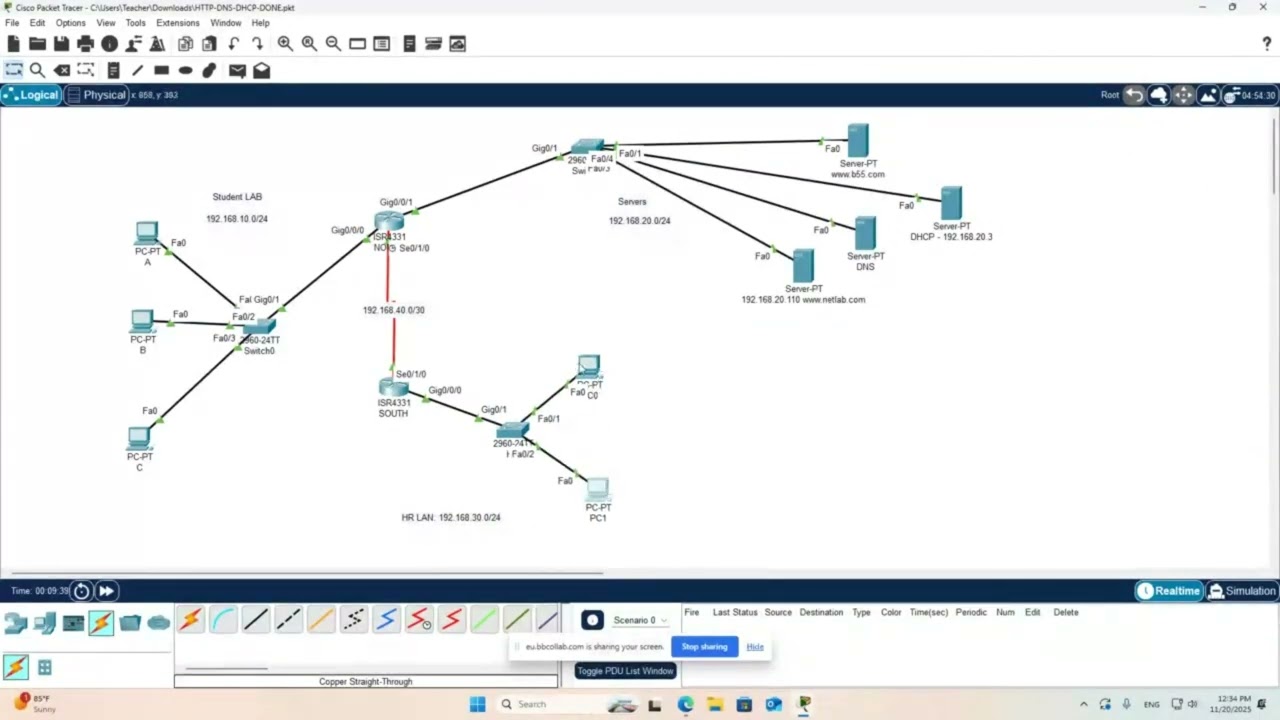Switch to the Logical workspace tab
Screen dimensions: 1280x720
[31, 95]
